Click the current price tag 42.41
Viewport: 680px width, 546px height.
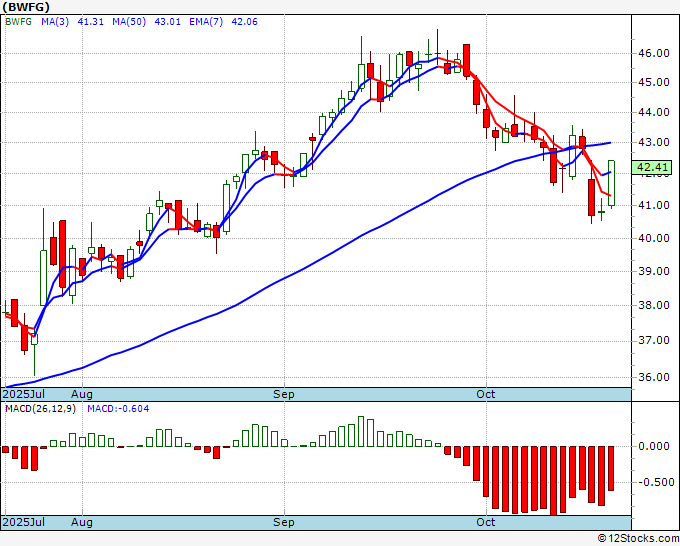(652, 167)
